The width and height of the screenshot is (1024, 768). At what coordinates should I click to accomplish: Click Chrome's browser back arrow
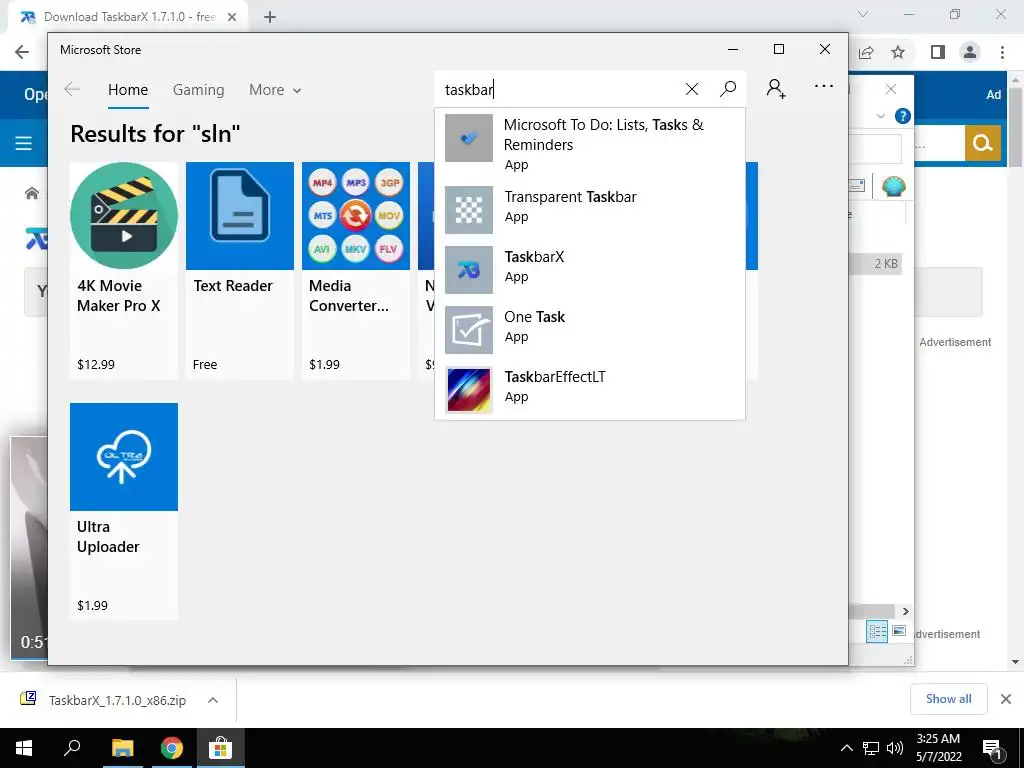[22, 52]
